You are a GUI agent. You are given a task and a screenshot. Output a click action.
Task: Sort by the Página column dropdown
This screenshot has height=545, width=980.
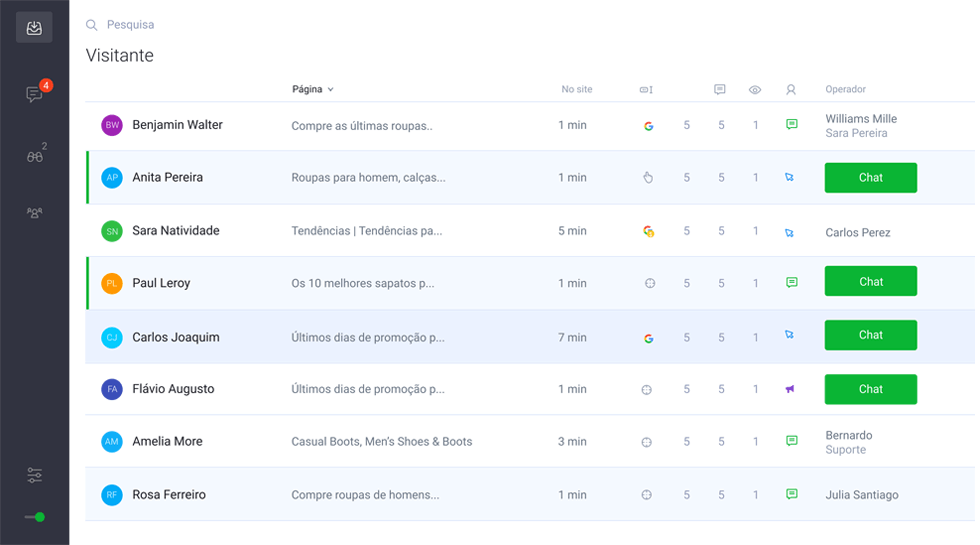coord(312,89)
